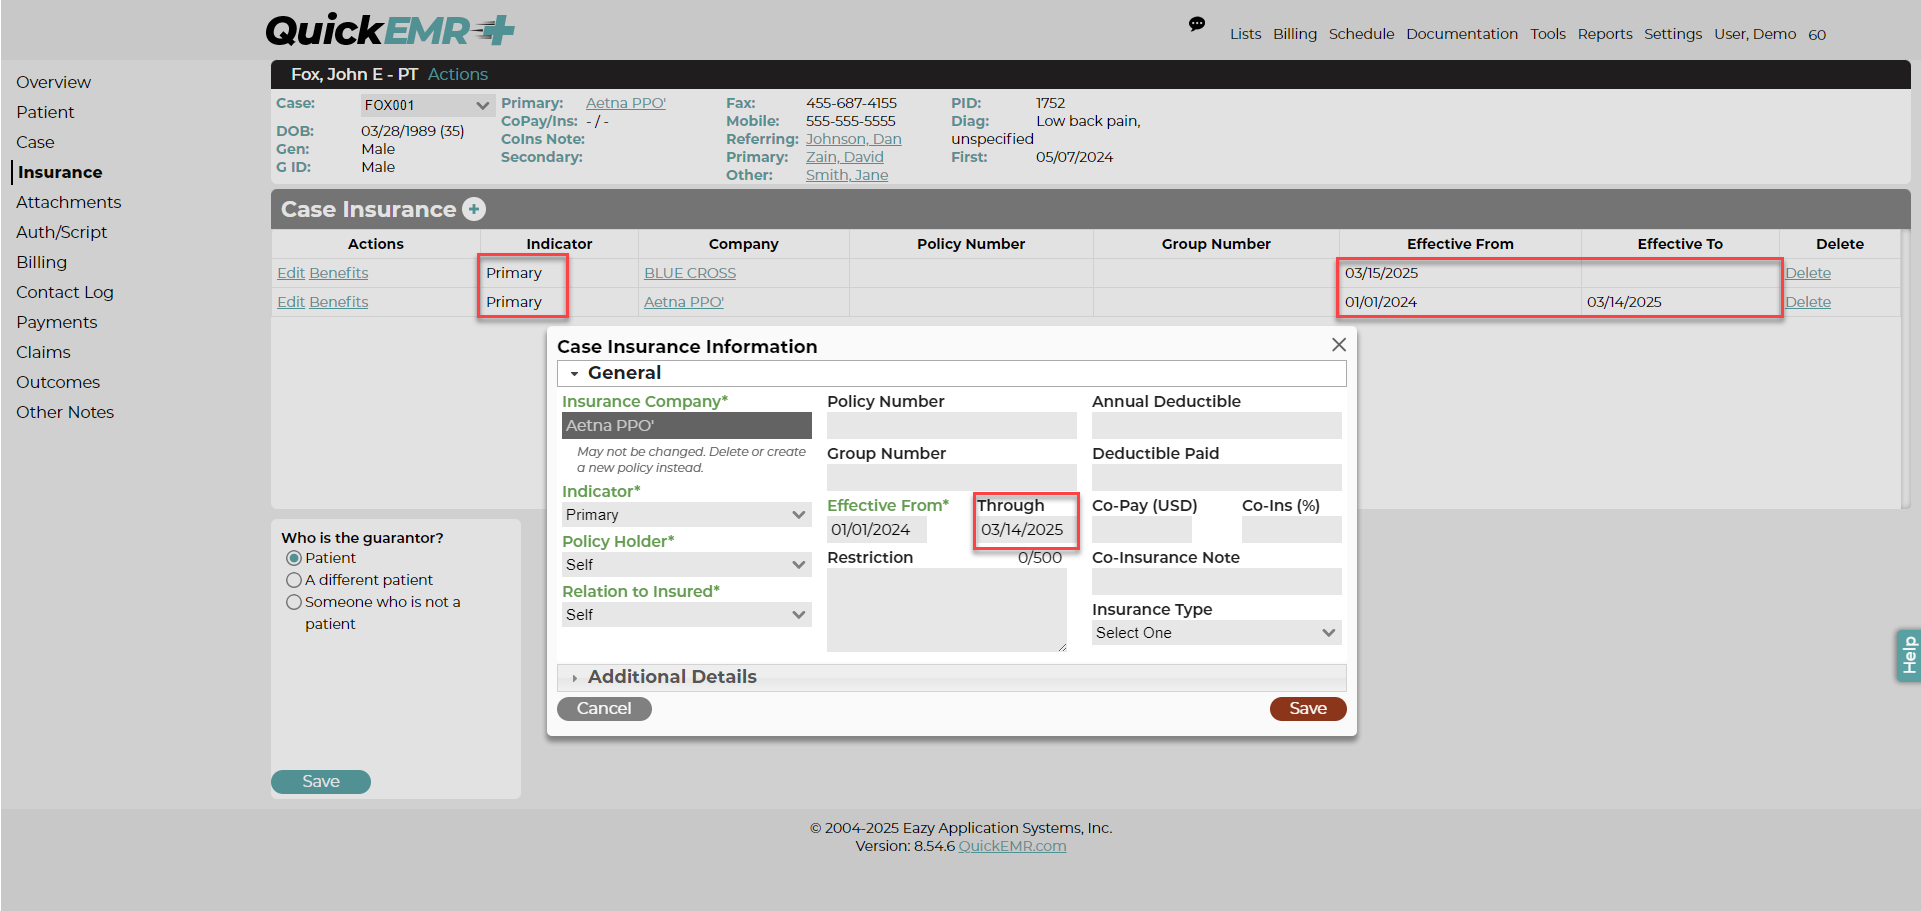Image resolution: width=1921 pixels, height=911 pixels.
Task: Open the Case dropdown showing FOX001
Action: coord(427,105)
